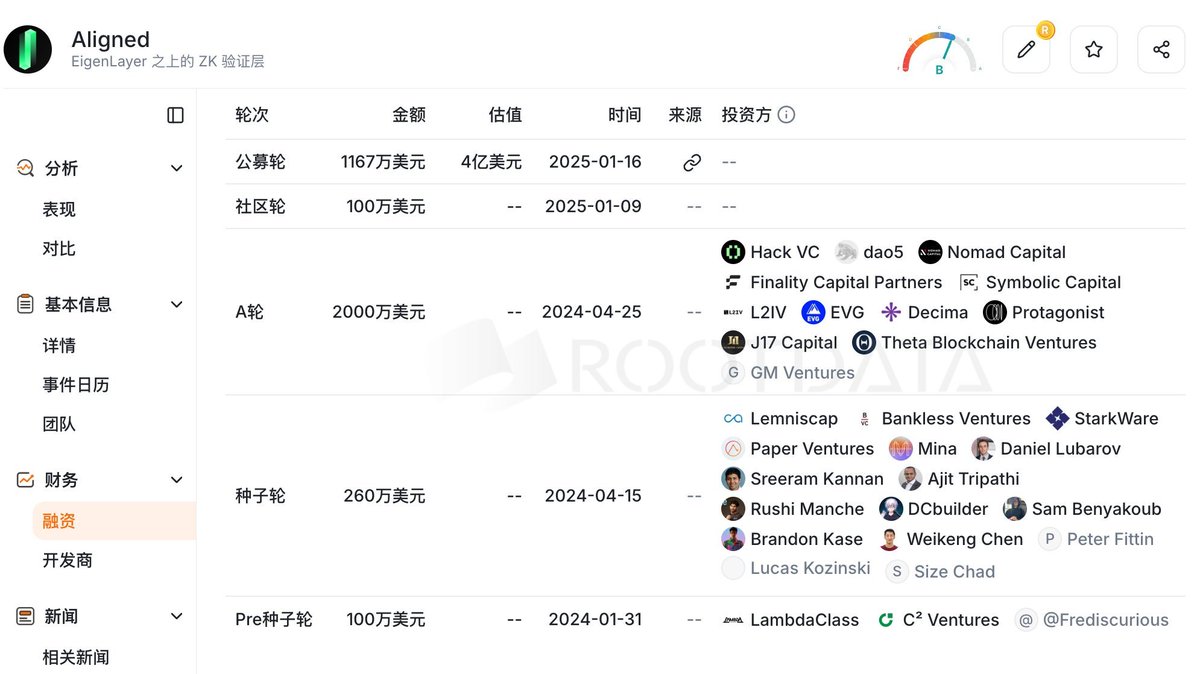Open 开发商 in the sidebar
Viewport: 1200px width, 674px height.
[68, 560]
